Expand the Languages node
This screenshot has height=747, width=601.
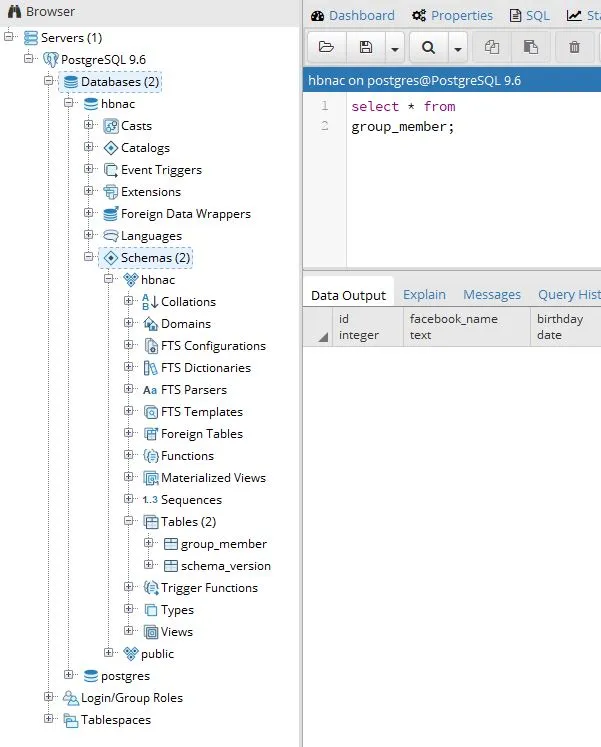click(89, 234)
